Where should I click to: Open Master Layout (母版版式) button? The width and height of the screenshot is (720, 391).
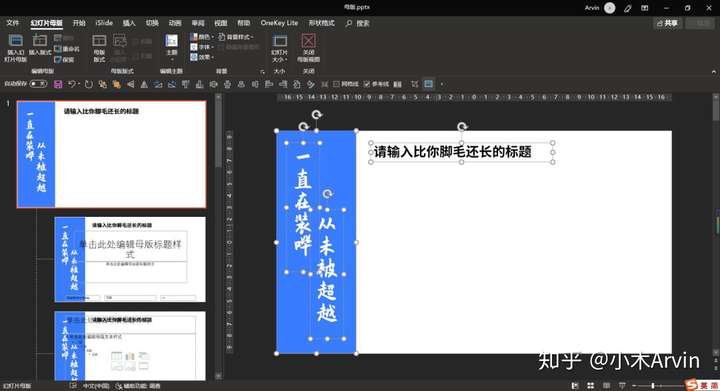99,48
